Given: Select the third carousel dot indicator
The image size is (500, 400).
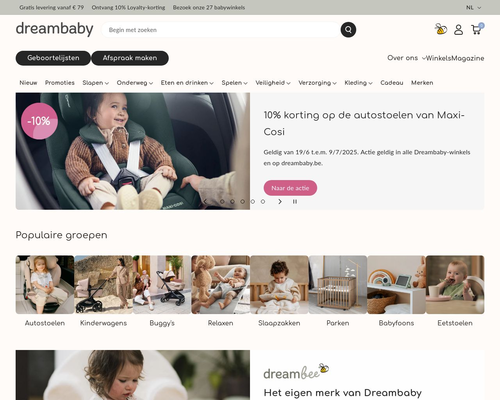Looking at the screenshot, I should 242,202.
